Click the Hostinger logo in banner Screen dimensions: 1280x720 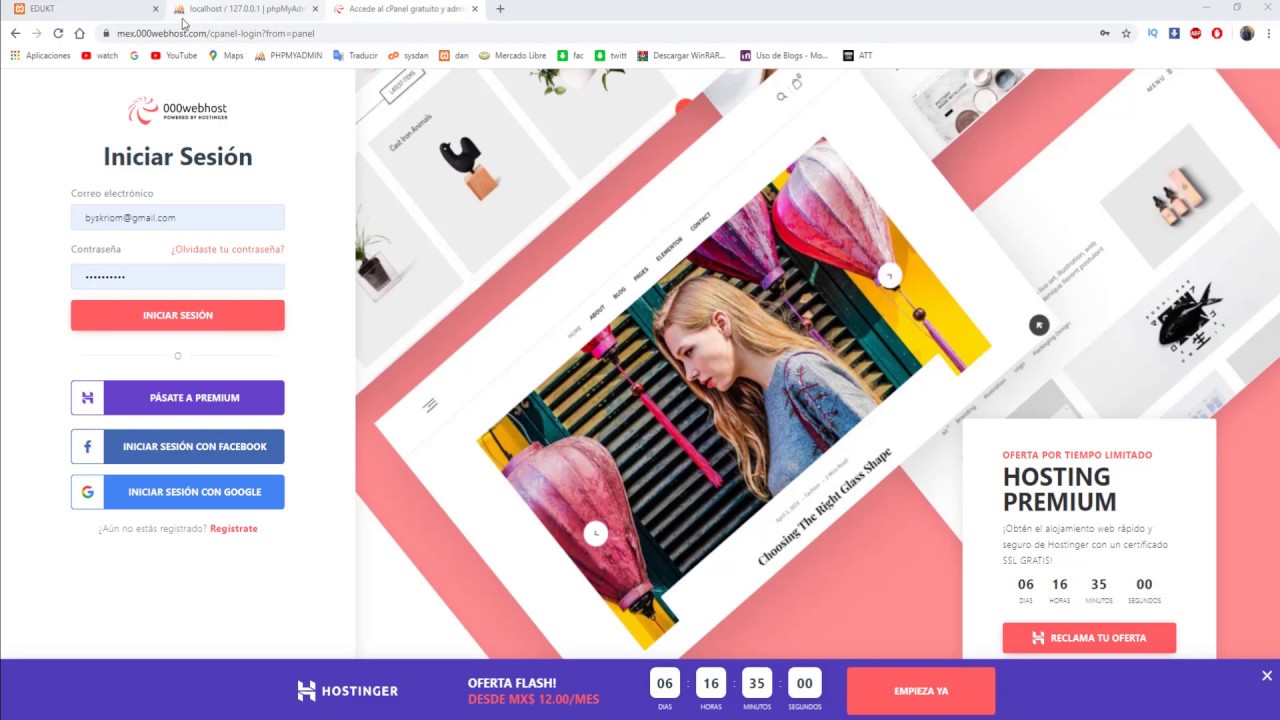347,690
